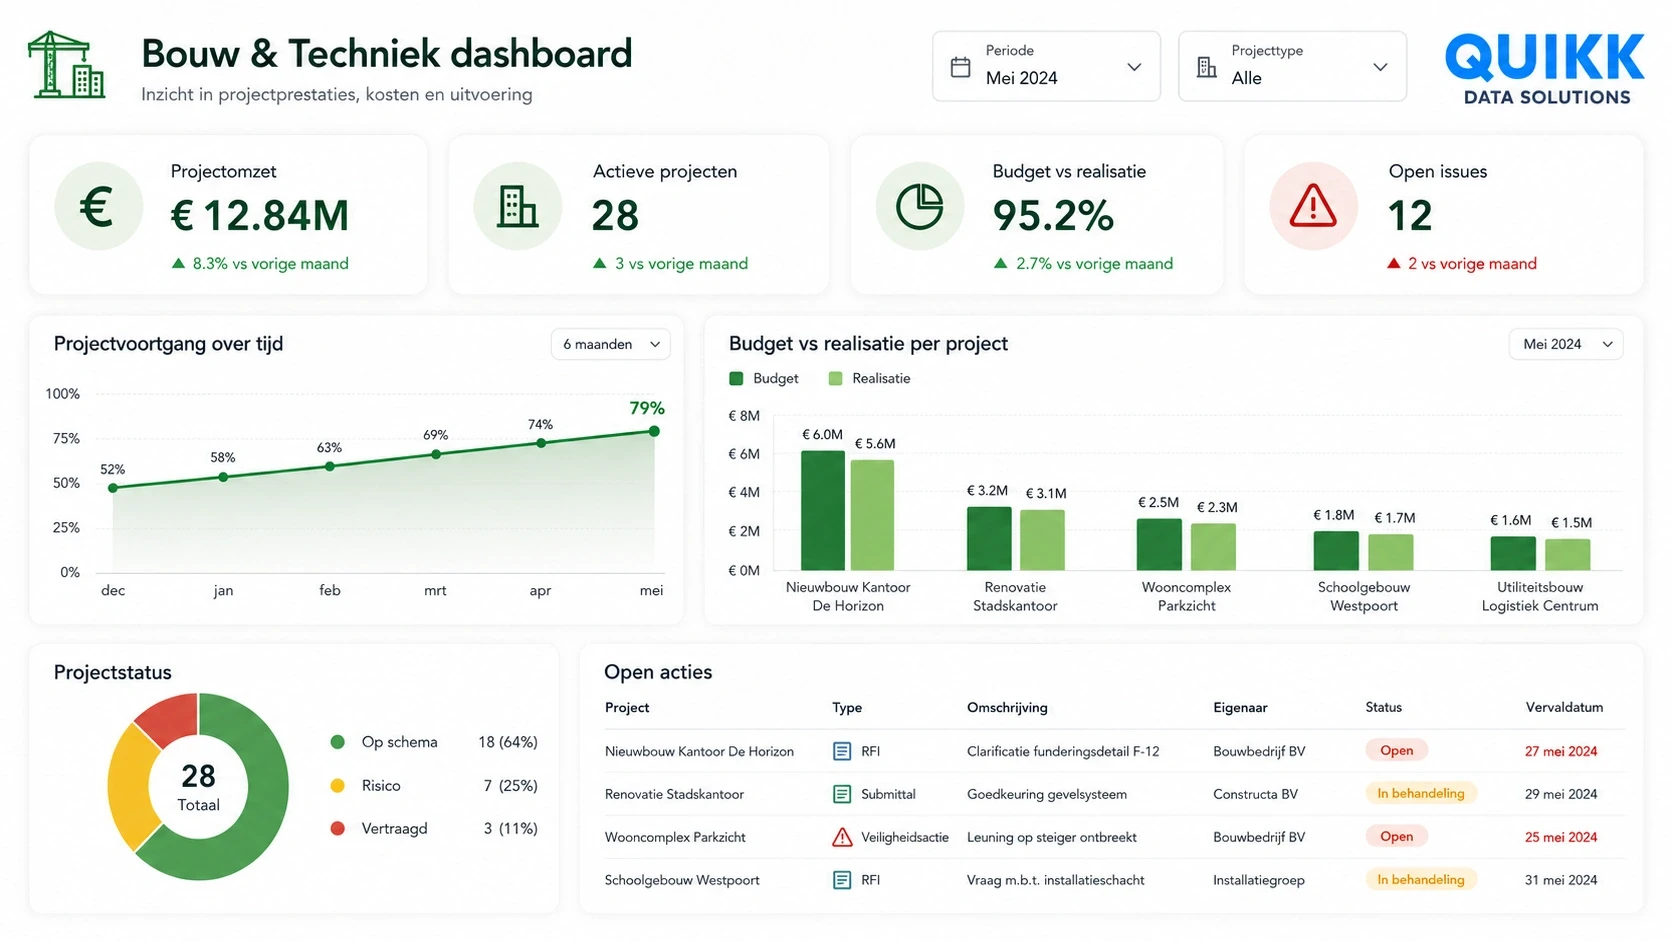The height and width of the screenshot is (941, 1672).
Task: Click the € 3.2M budget bar for Renovatie Stadskantoor
Action: click(989, 539)
